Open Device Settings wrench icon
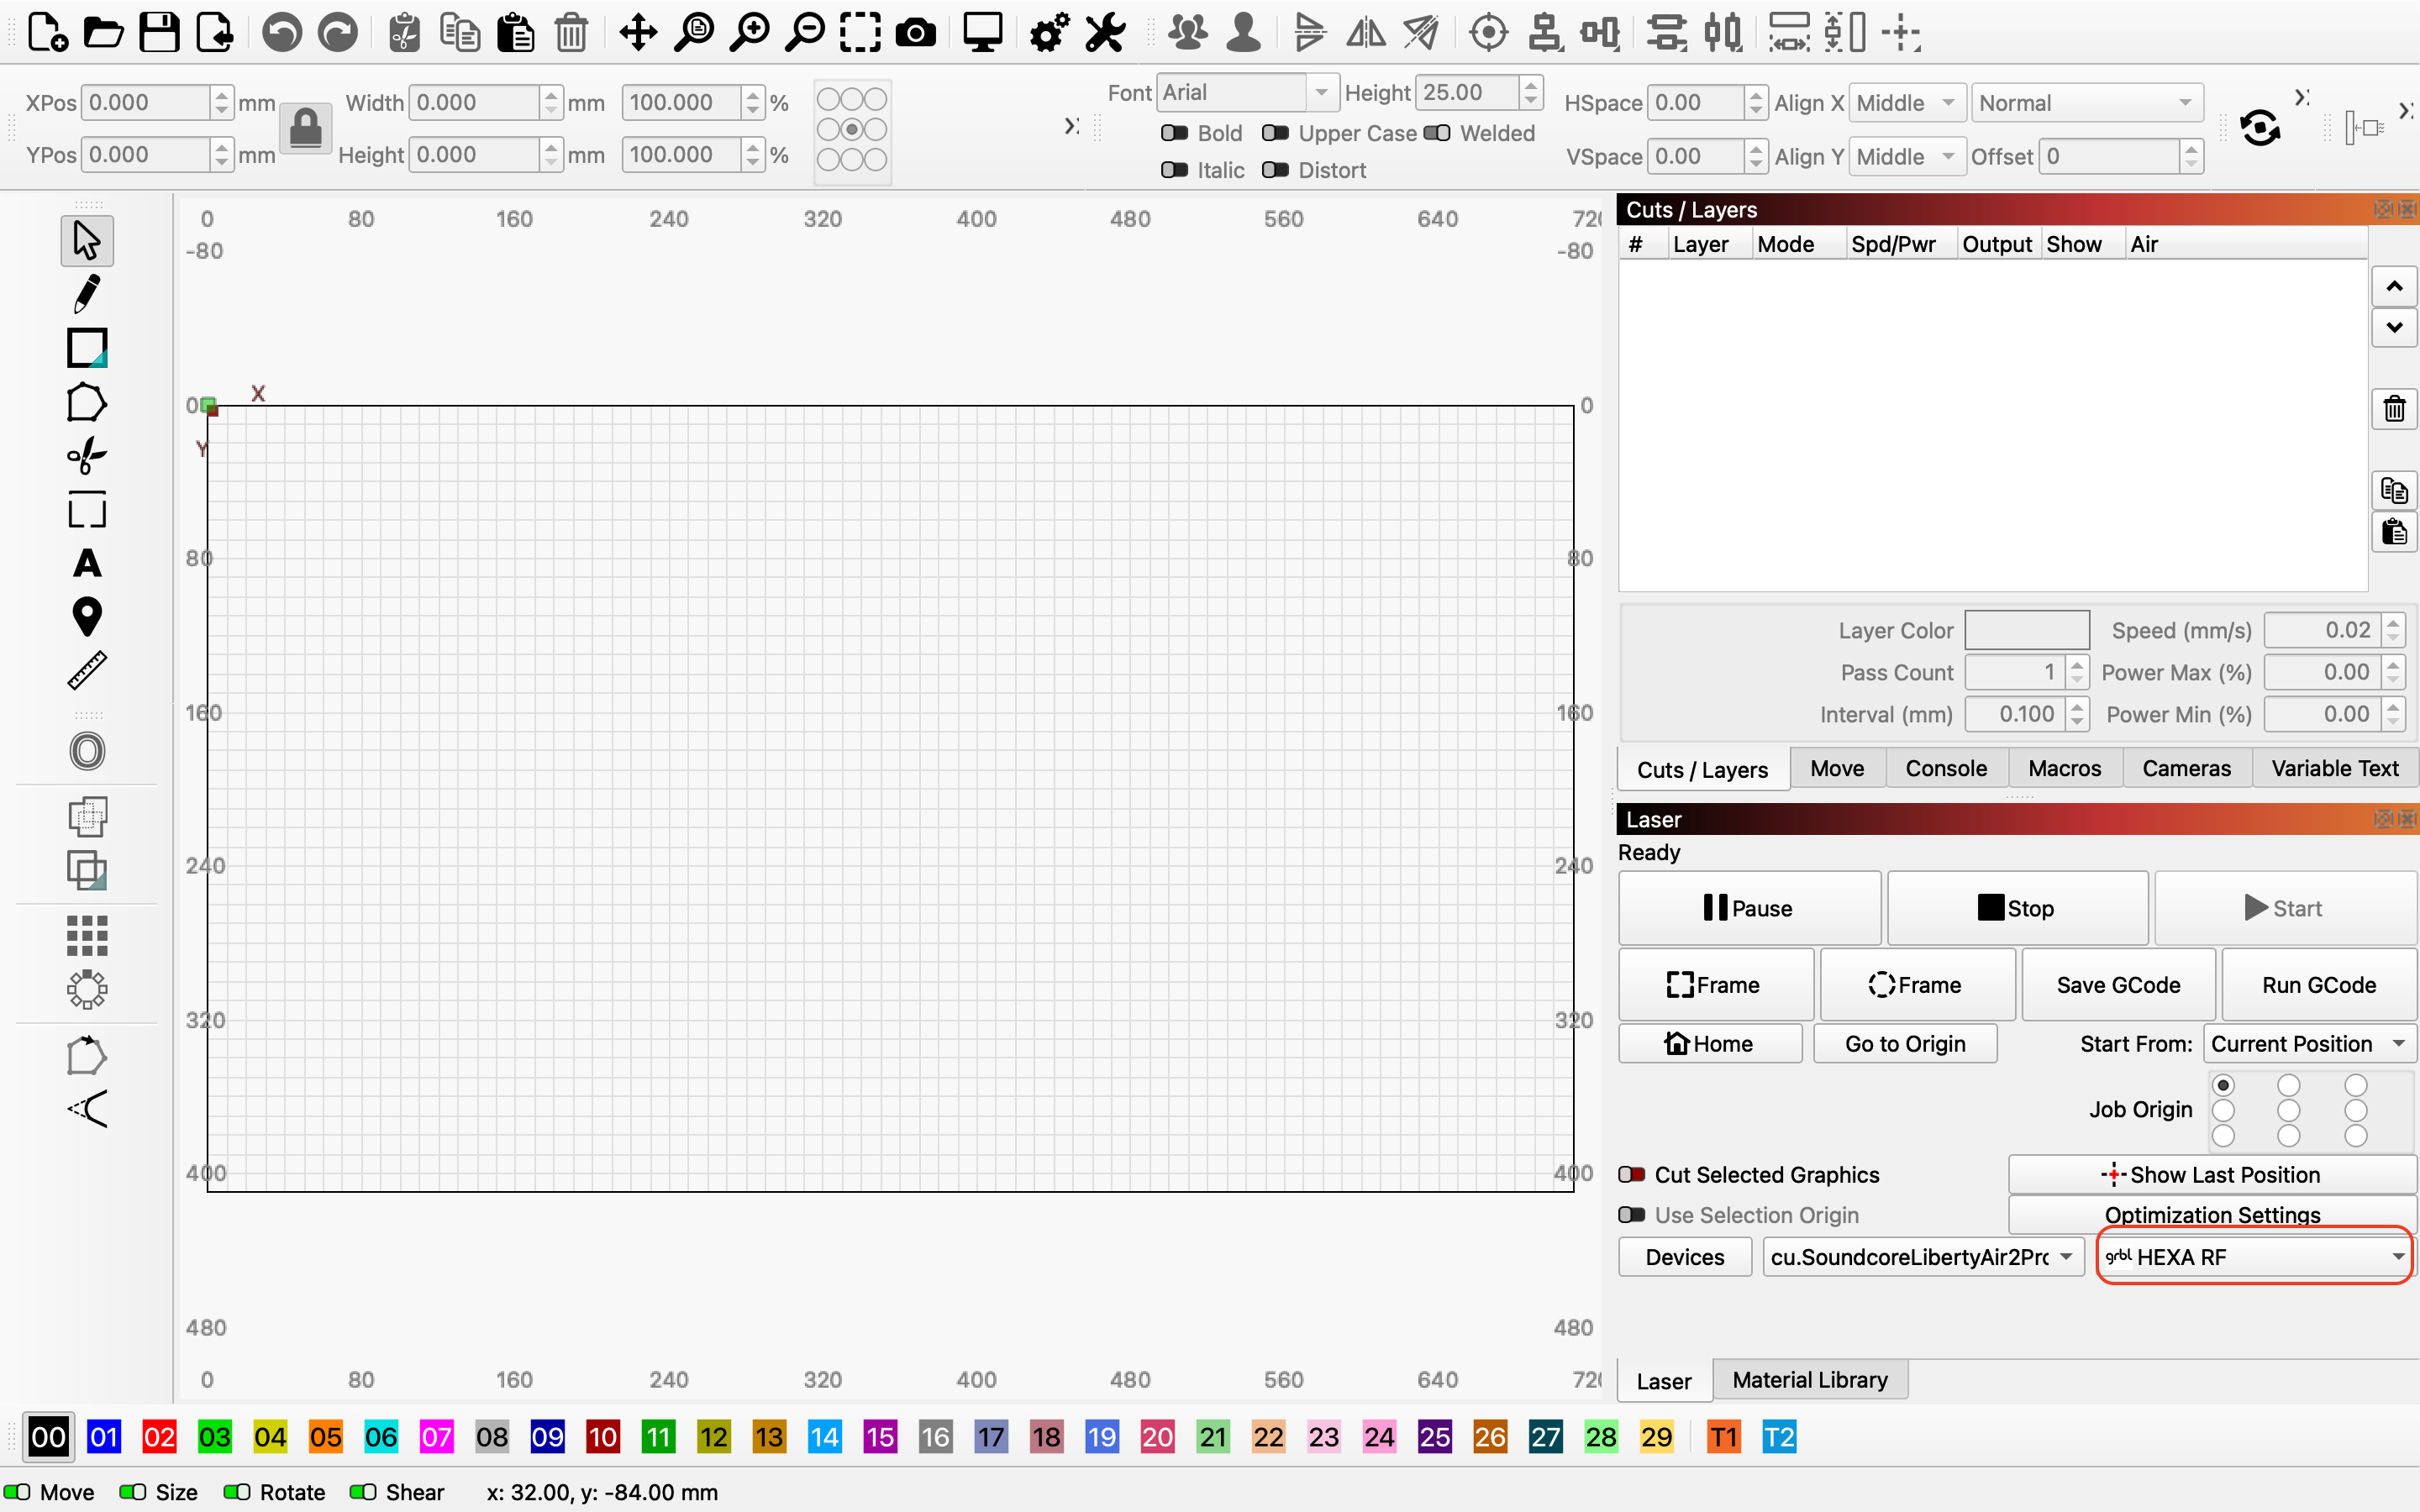Image resolution: width=2420 pixels, height=1512 pixels. point(1105,32)
